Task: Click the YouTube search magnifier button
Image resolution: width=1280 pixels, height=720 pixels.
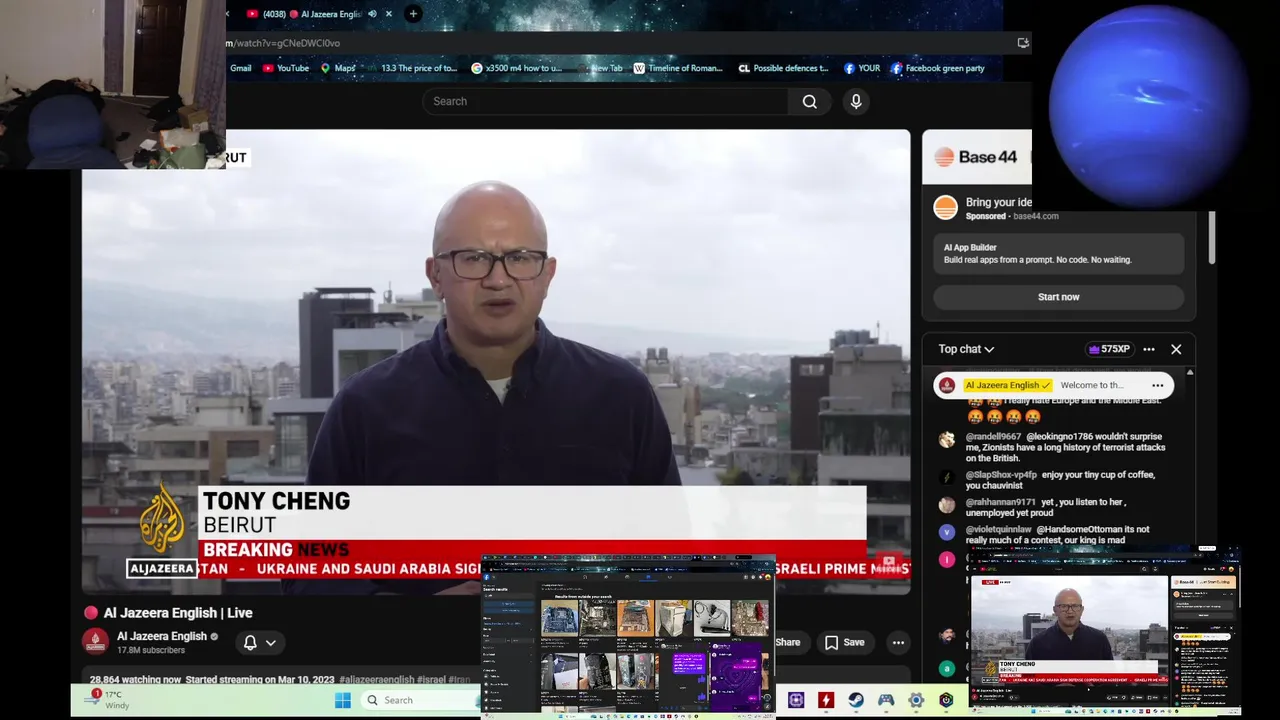Action: tap(810, 101)
